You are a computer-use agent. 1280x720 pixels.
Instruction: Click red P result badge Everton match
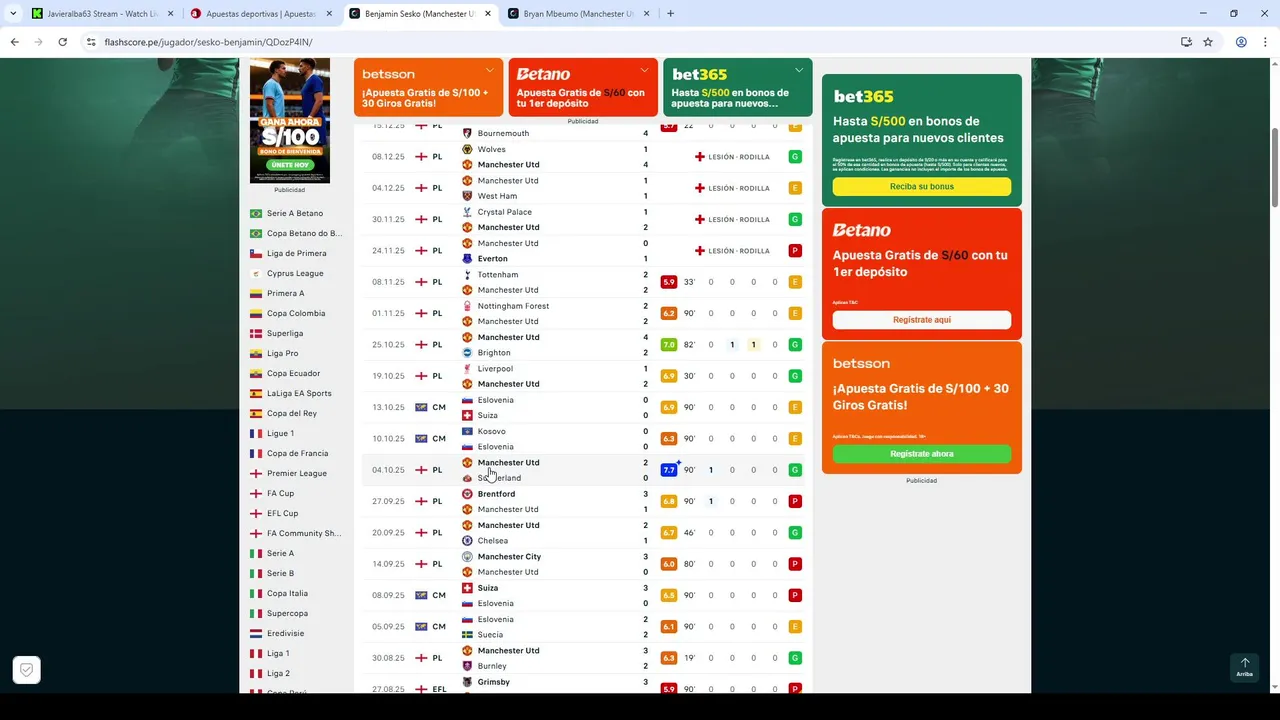tap(795, 251)
